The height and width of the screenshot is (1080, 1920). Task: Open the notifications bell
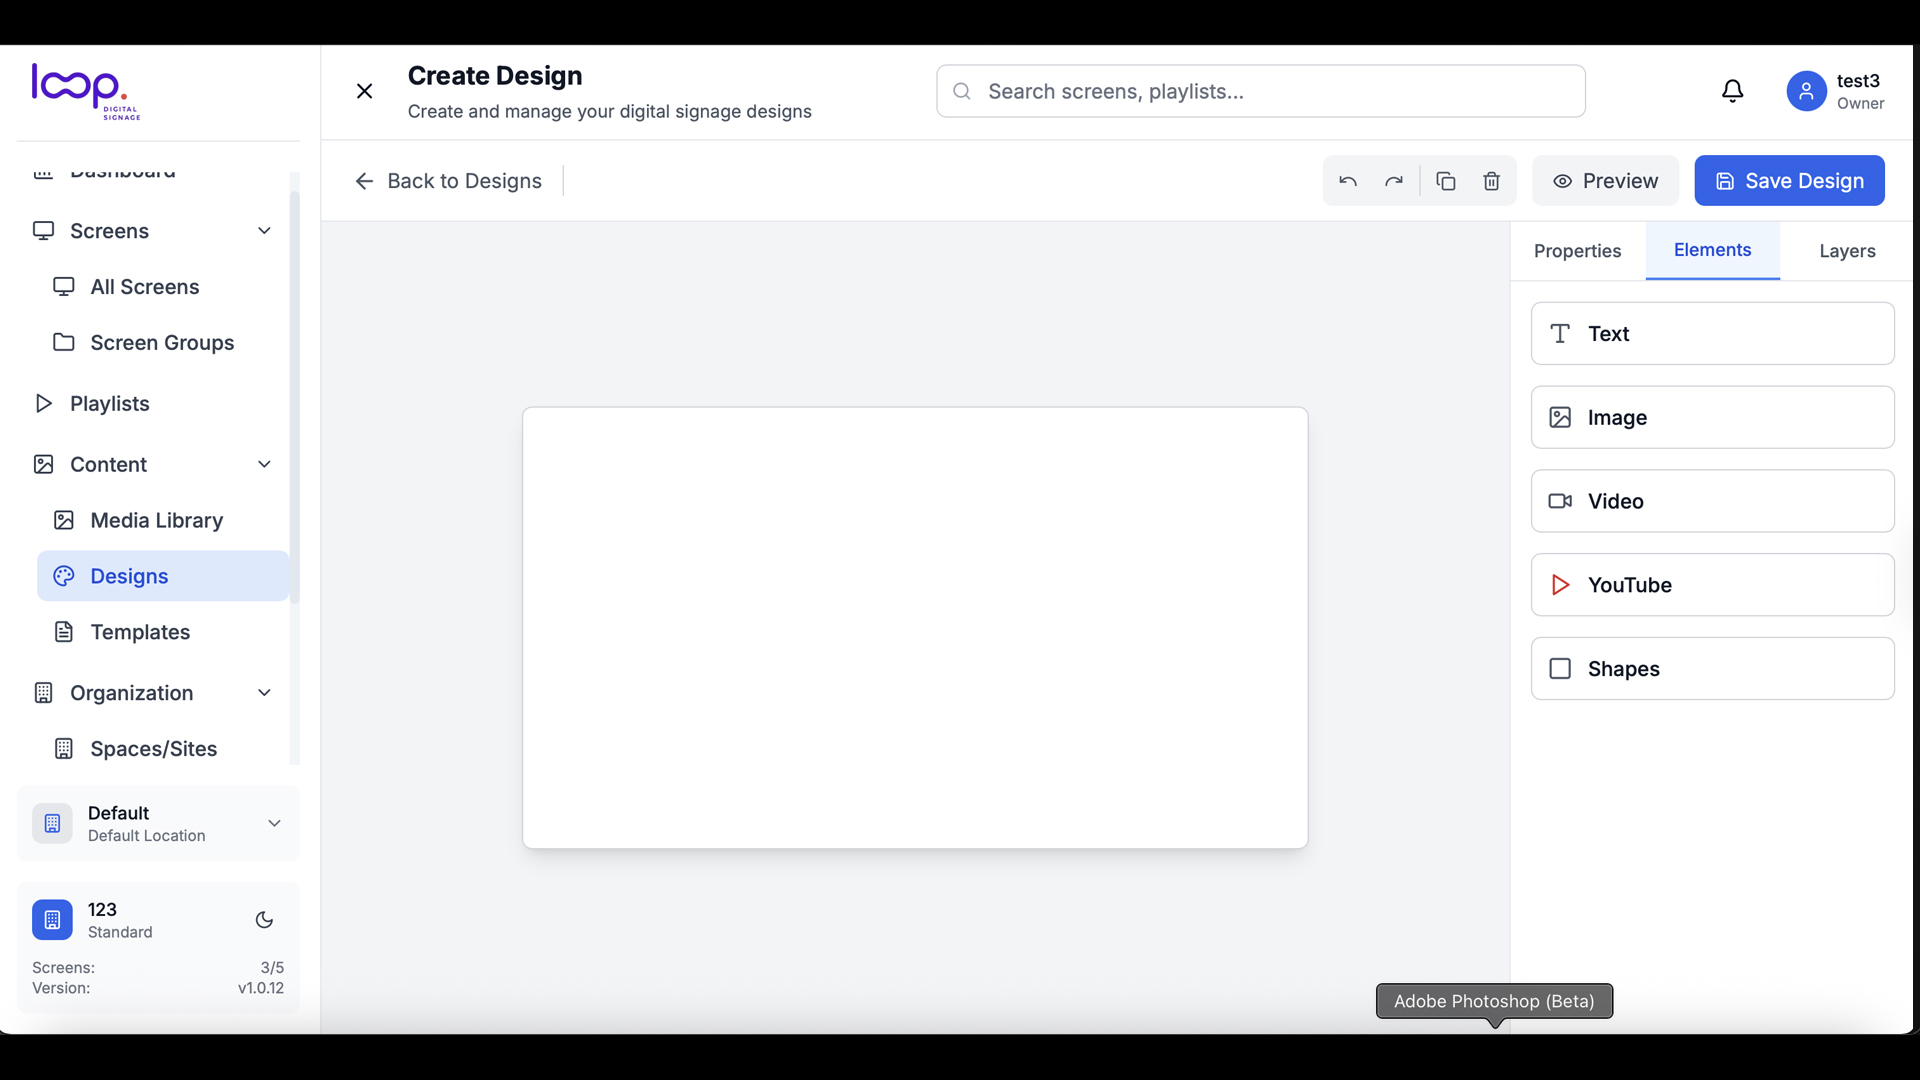point(1733,91)
